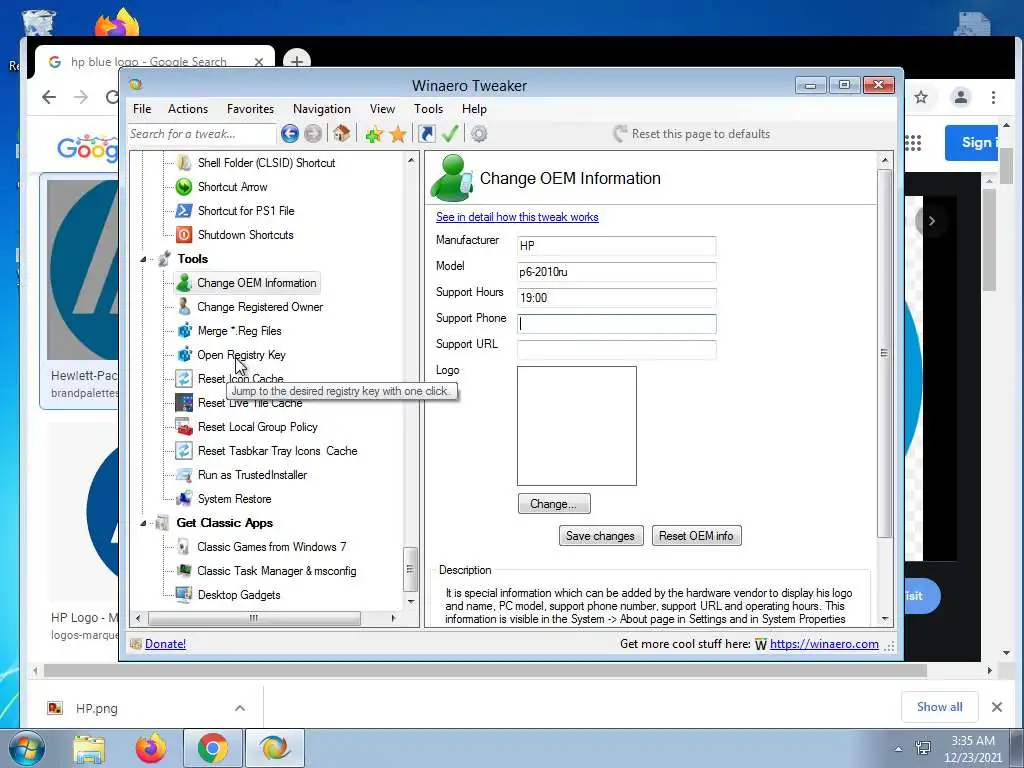Screen dimensions: 1024x768
Task: Open the https://winaero.com link
Action: click(x=824, y=644)
